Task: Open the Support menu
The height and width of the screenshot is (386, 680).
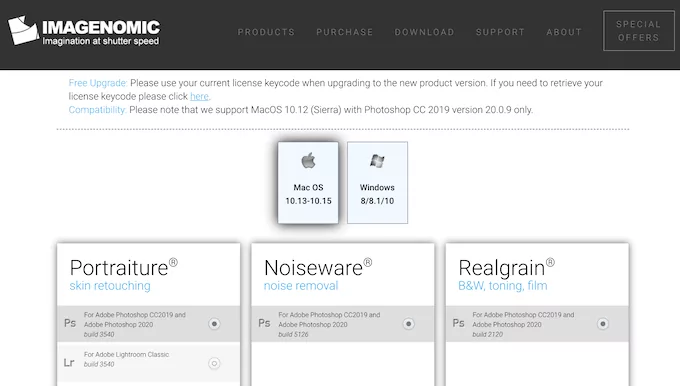Action: click(x=500, y=32)
